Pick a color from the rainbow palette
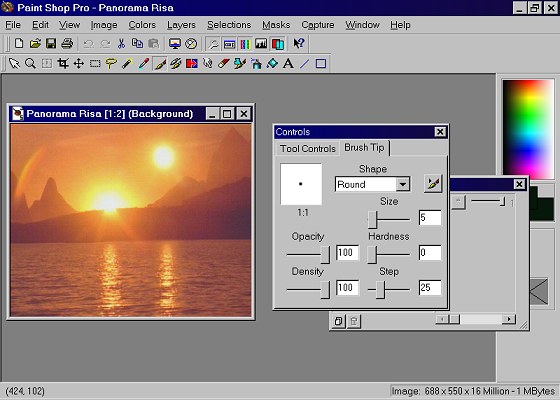This screenshot has height=400, width=560. (528, 129)
